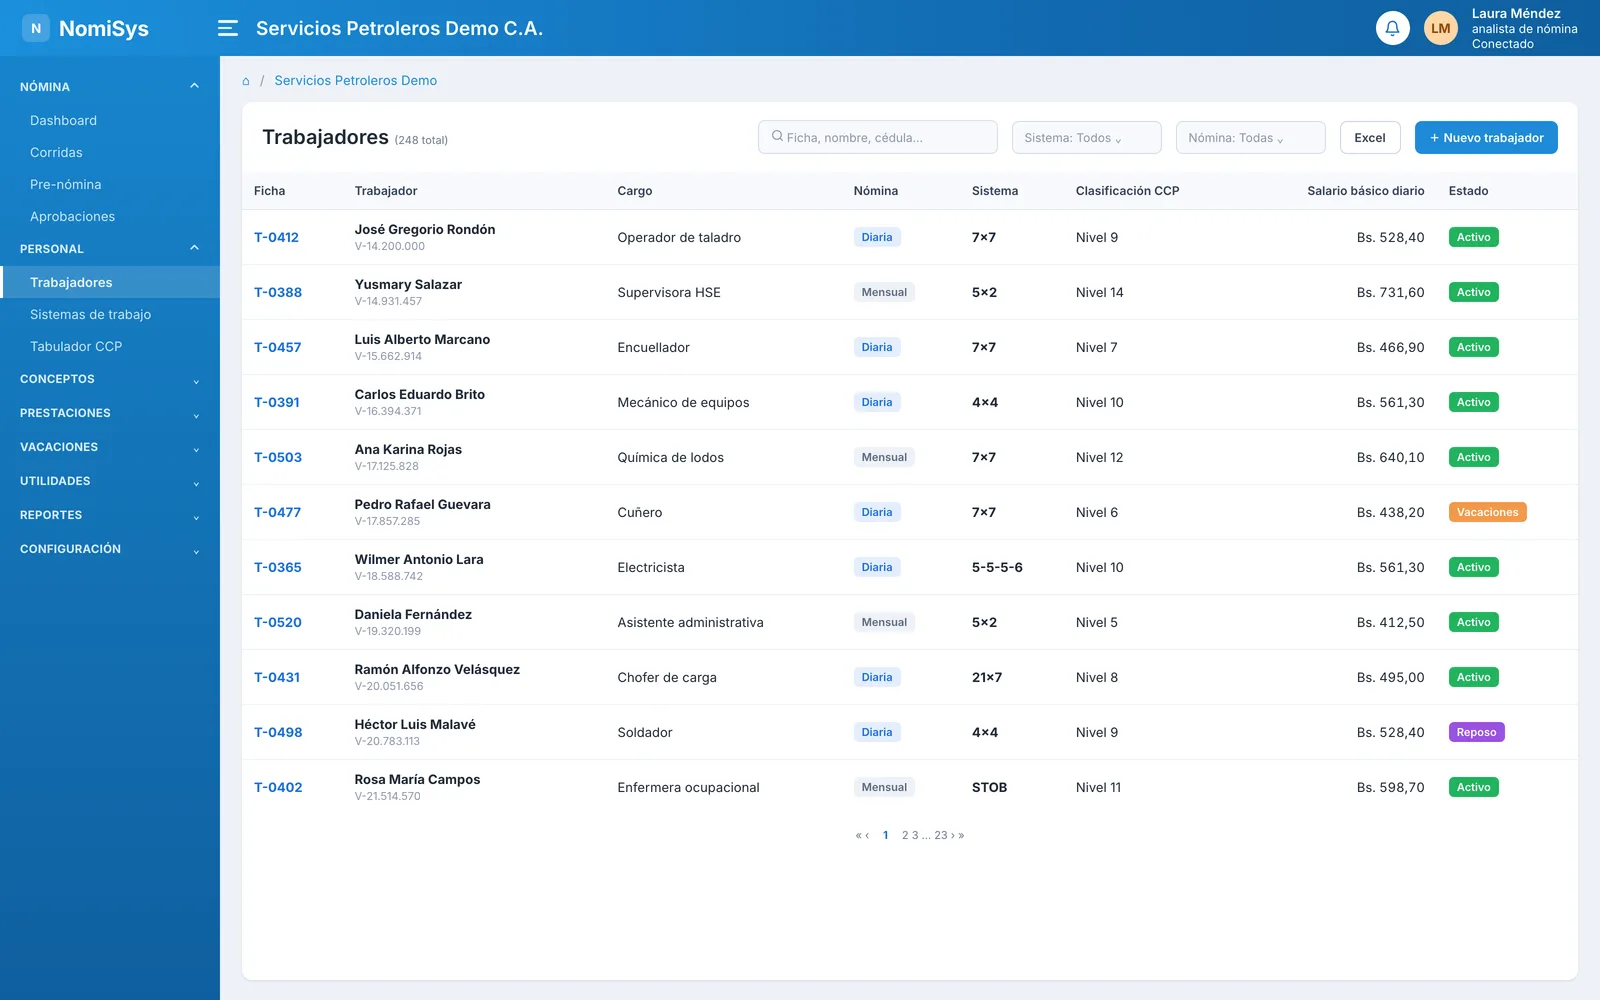Open the LM user avatar

tap(1440, 28)
